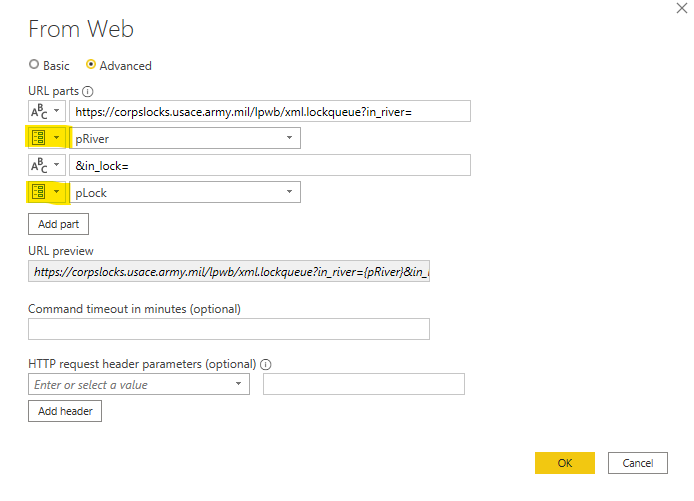Click the Cancel button
The height and width of the screenshot is (501, 694).
637,463
